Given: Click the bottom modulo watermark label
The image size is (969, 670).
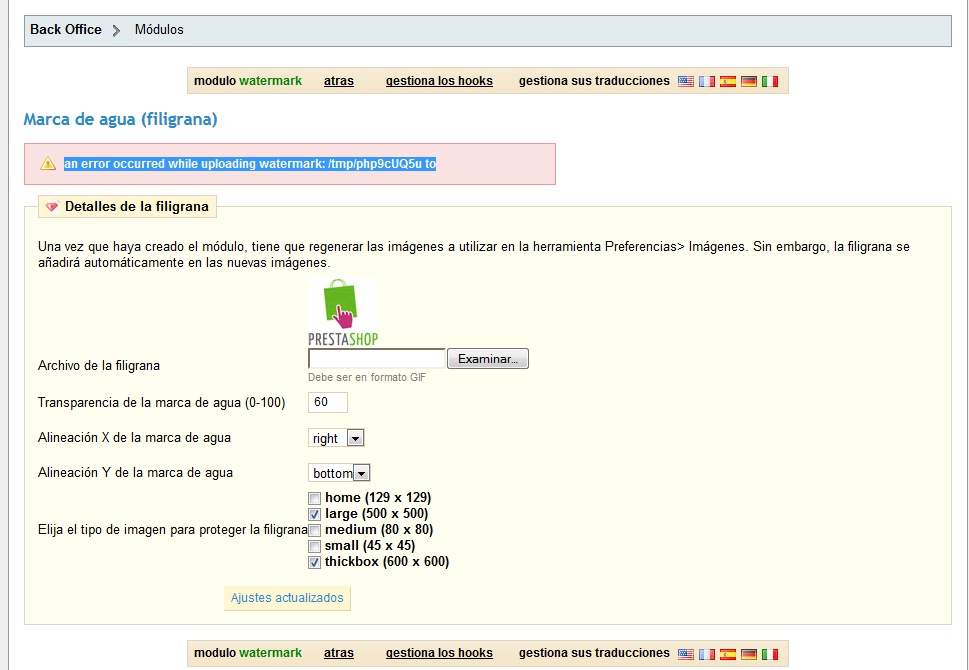Looking at the screenshot, I should (x=248, y=653).
